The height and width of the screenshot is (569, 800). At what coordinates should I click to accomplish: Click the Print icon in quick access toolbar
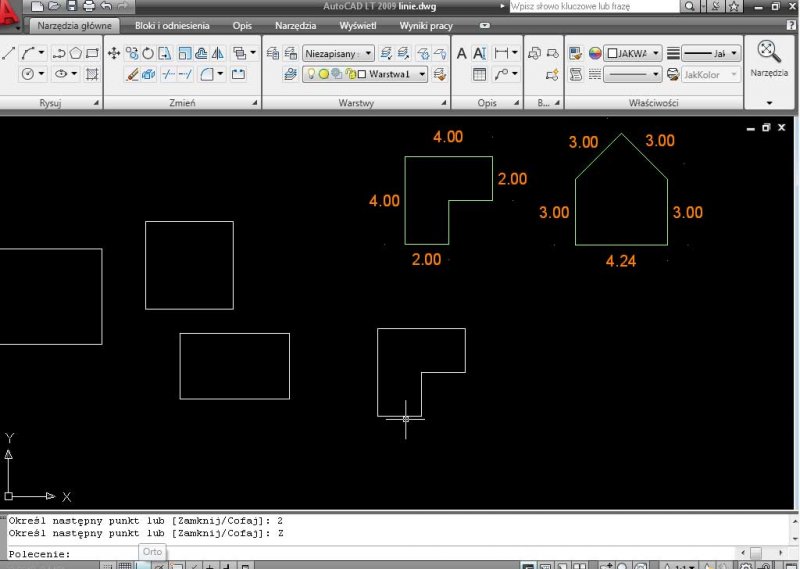pos(88,6)
